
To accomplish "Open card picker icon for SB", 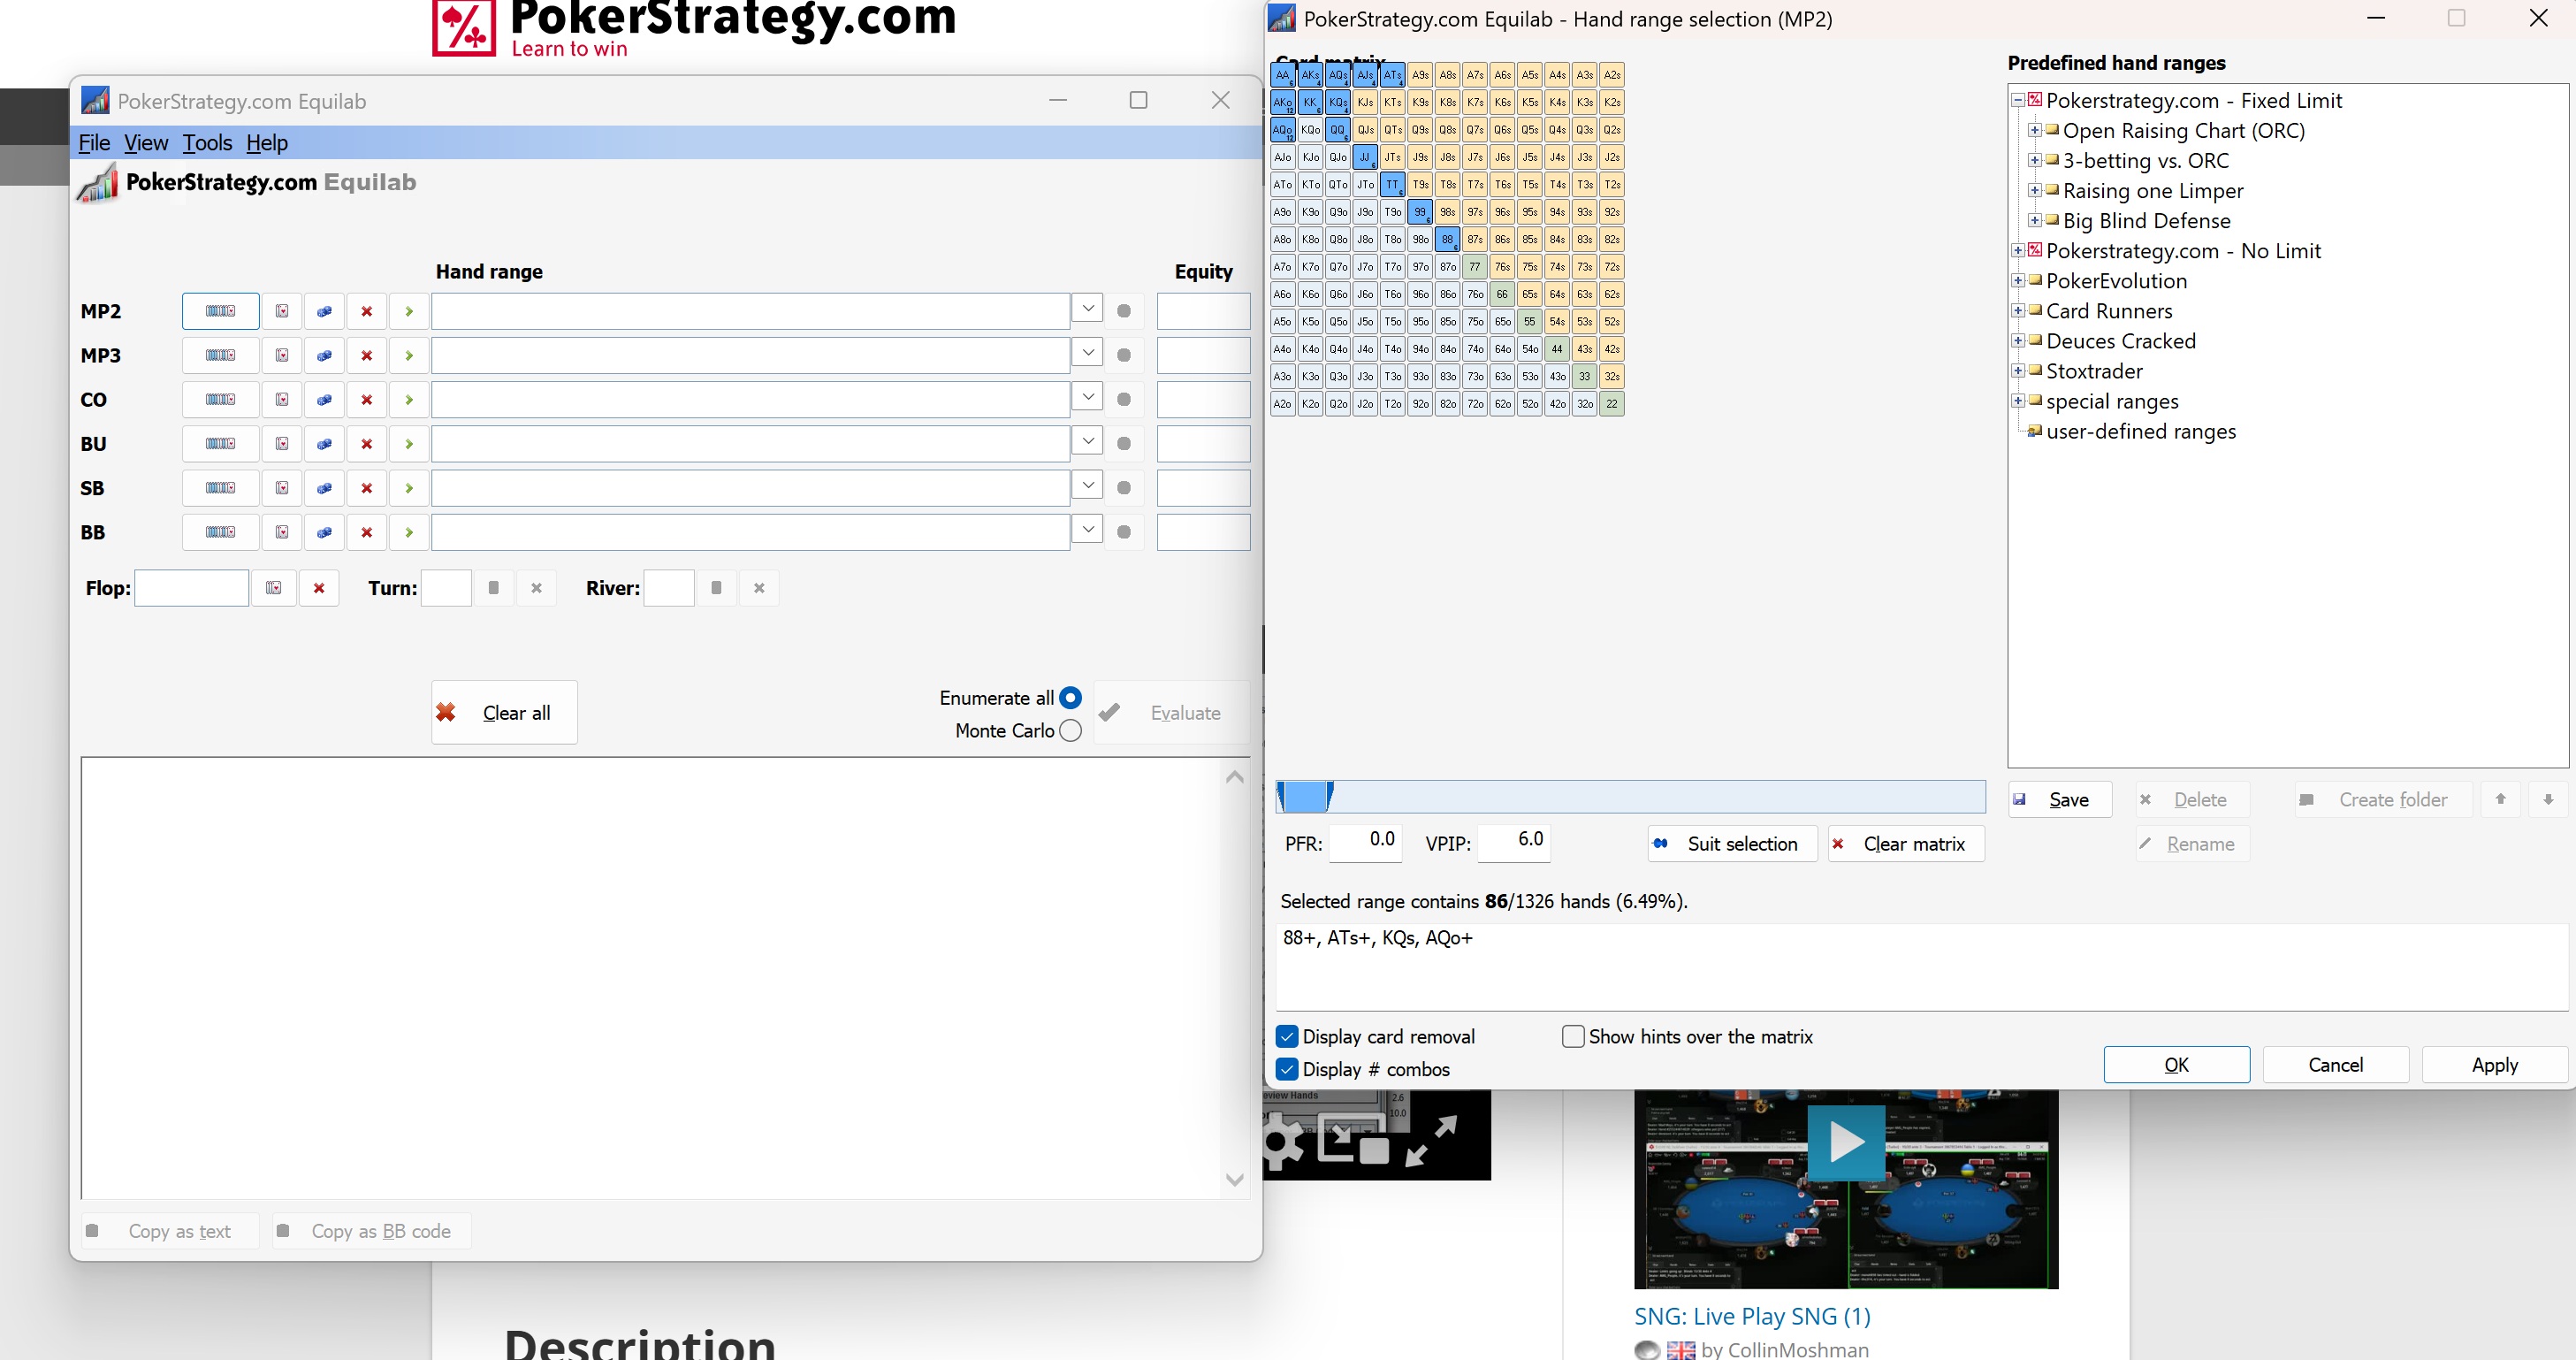I will click(x=282, y=488).
